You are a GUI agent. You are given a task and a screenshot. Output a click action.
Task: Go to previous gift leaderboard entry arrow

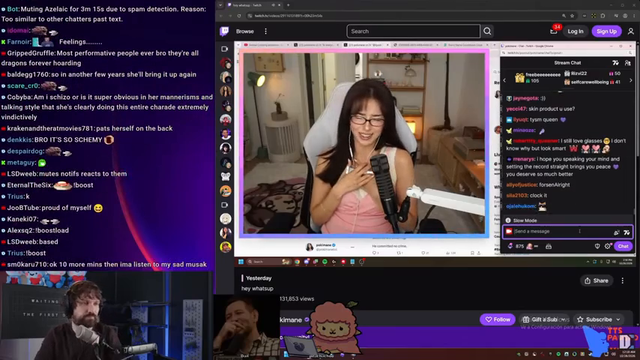click(x=504, y=80)
